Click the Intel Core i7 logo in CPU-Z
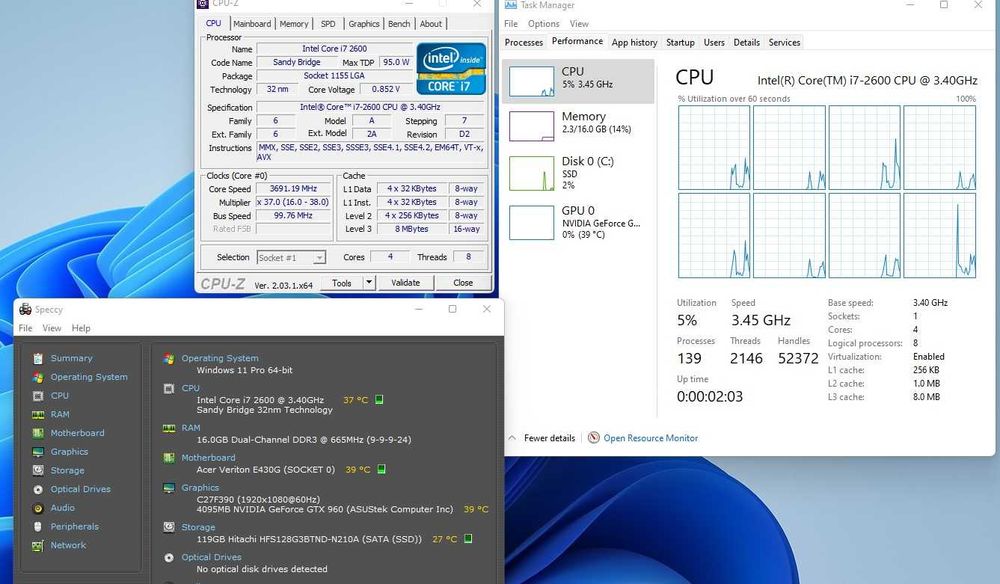 pos(451,69)
